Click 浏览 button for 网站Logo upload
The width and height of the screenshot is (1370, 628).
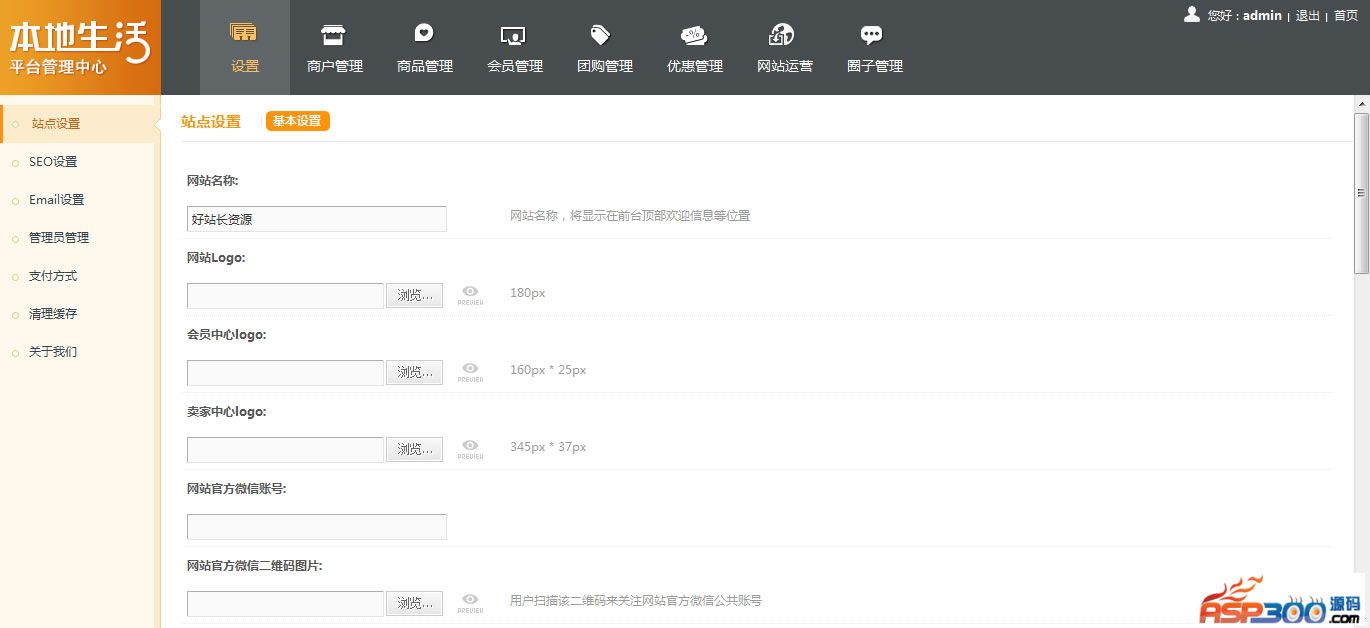point(415,295)
